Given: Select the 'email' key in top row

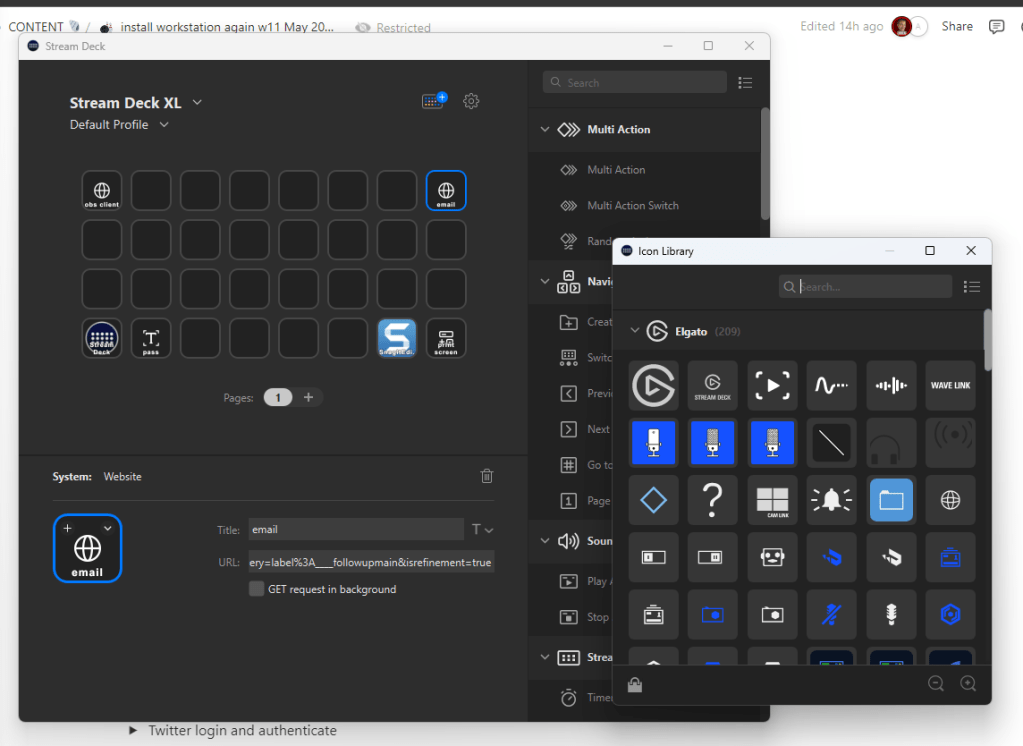Looking at the screenshot, I should [x=446, y=191].
